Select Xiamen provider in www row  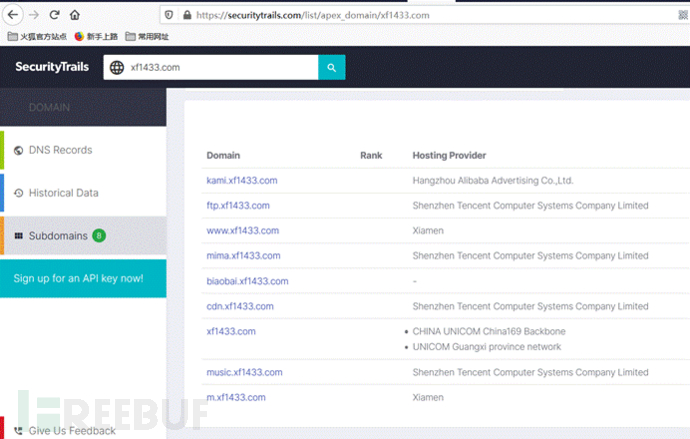(x=428, y=230)
